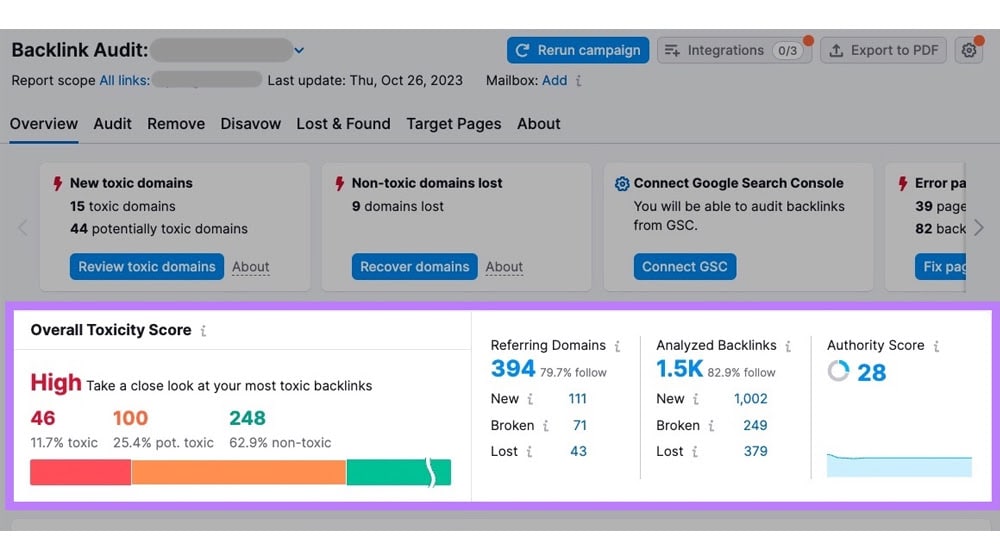Screen dimensions: 1000x560
Task: Click info icon next to Overall Toxicity Score
Action: coord(203,330)
